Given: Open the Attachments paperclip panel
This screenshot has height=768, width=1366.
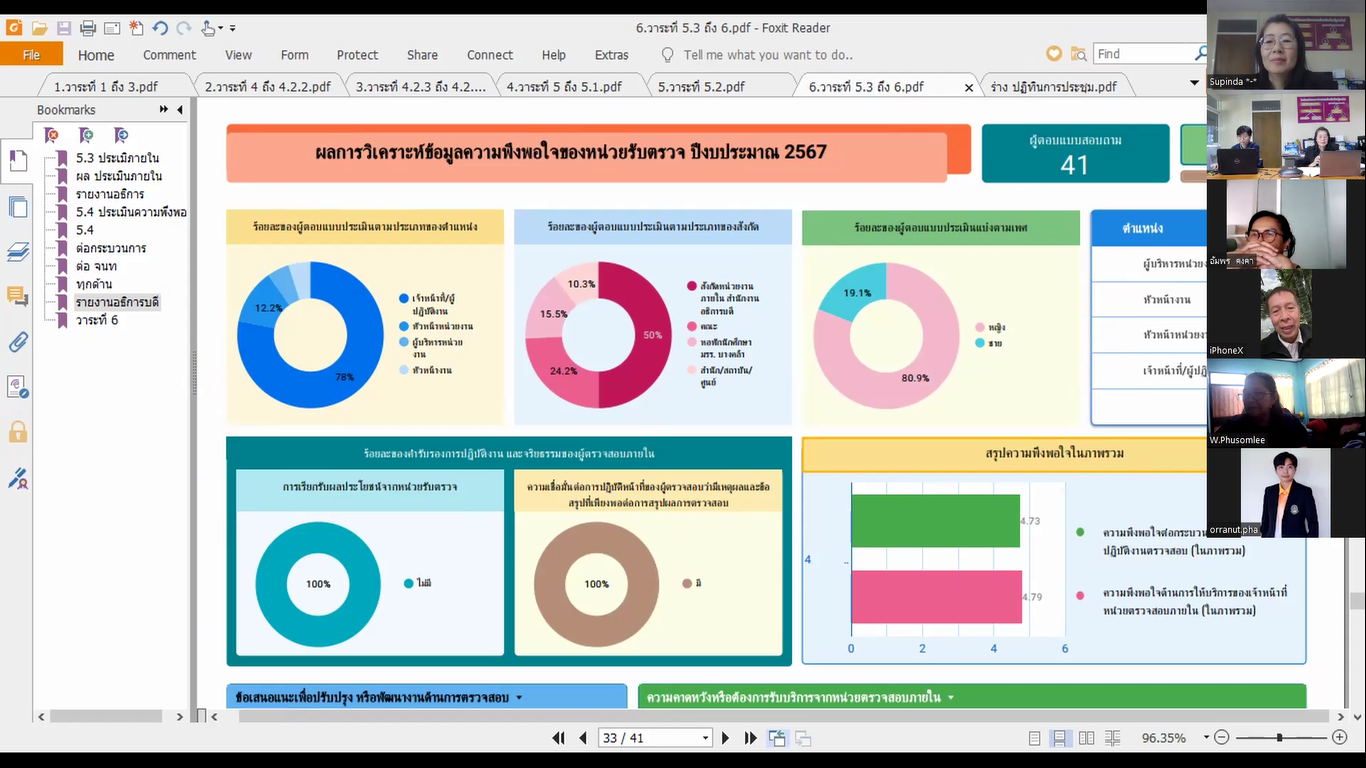Looking at the screenshot, I should pos(18,342).
